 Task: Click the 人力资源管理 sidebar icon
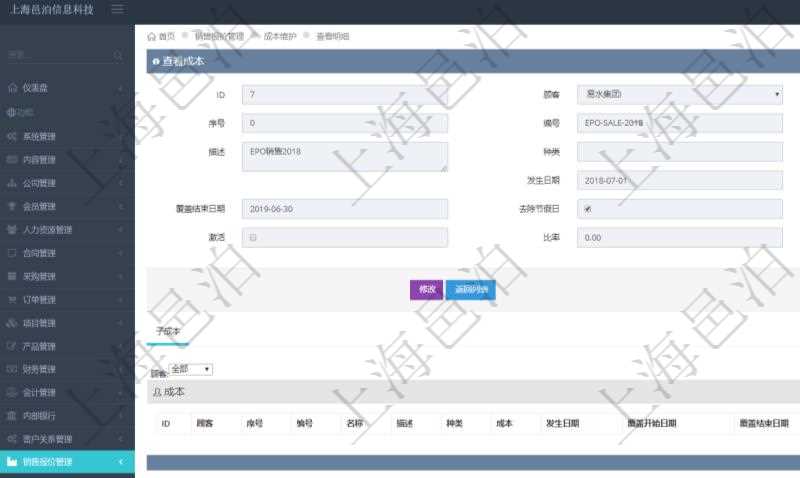(x=12, y=230)
